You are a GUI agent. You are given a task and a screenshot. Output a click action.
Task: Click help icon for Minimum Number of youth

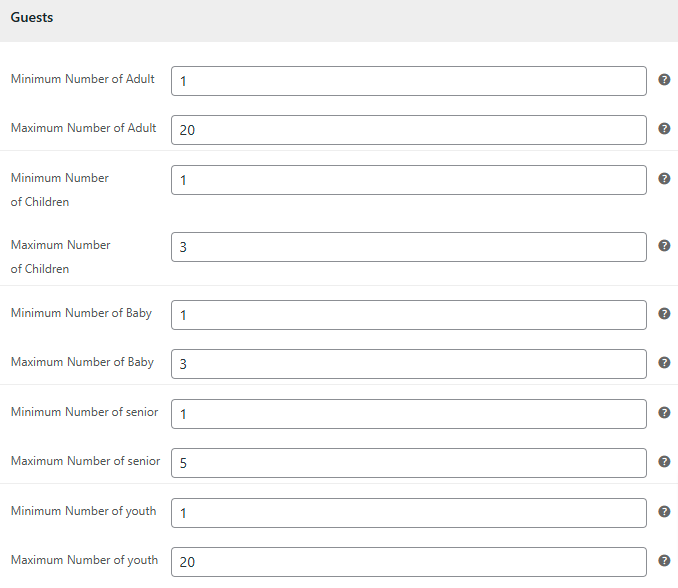click(664, 512)
